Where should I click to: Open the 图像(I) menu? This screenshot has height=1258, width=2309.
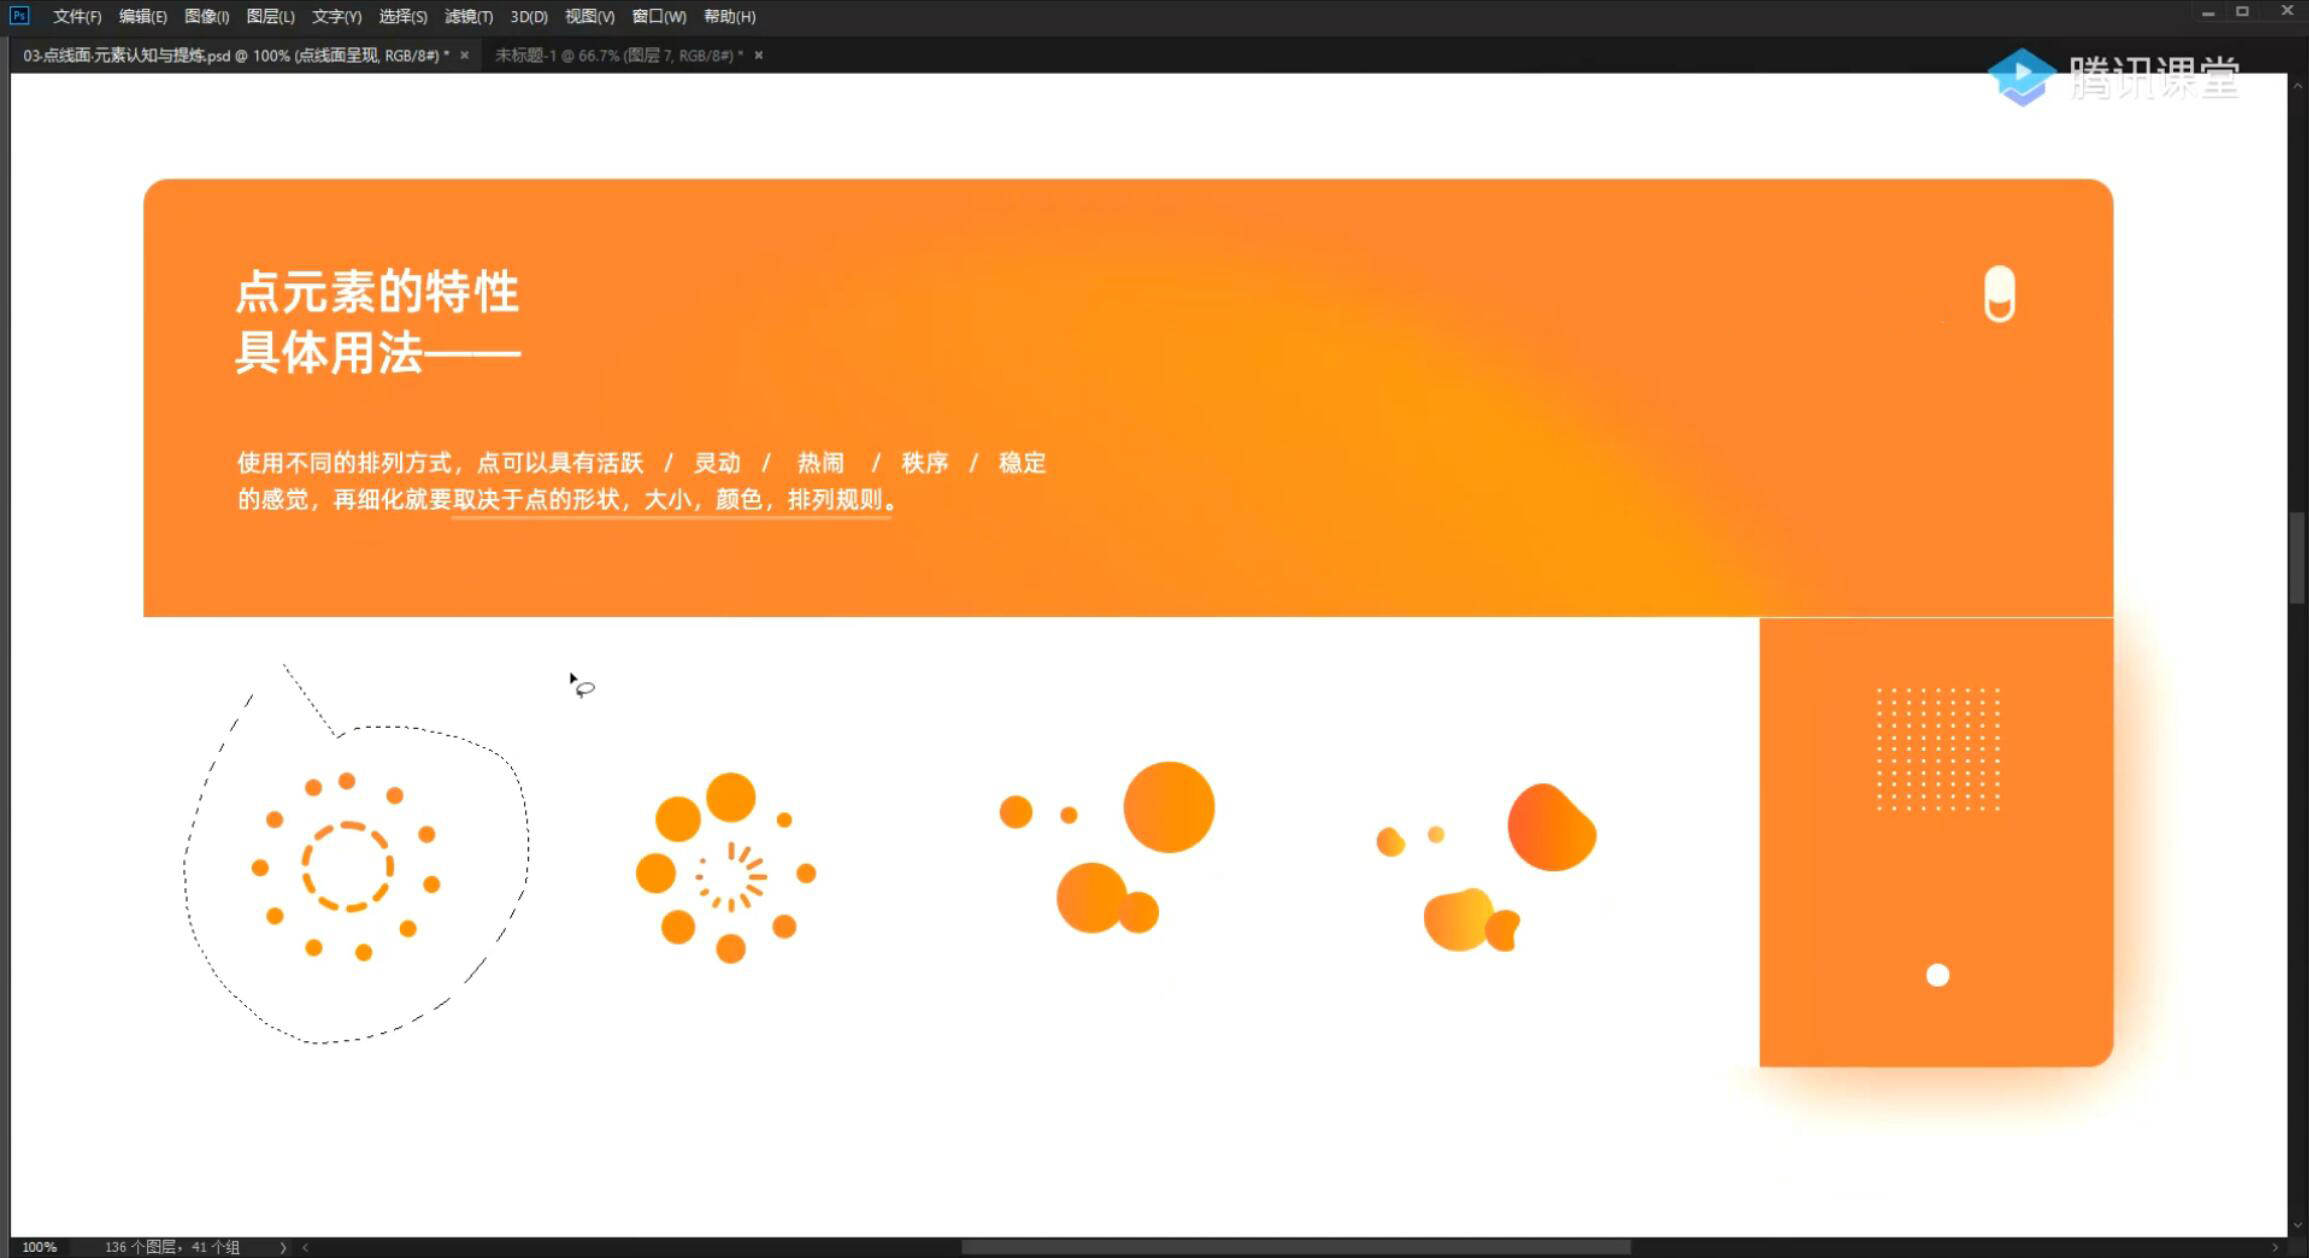click(x=206, y=17)
